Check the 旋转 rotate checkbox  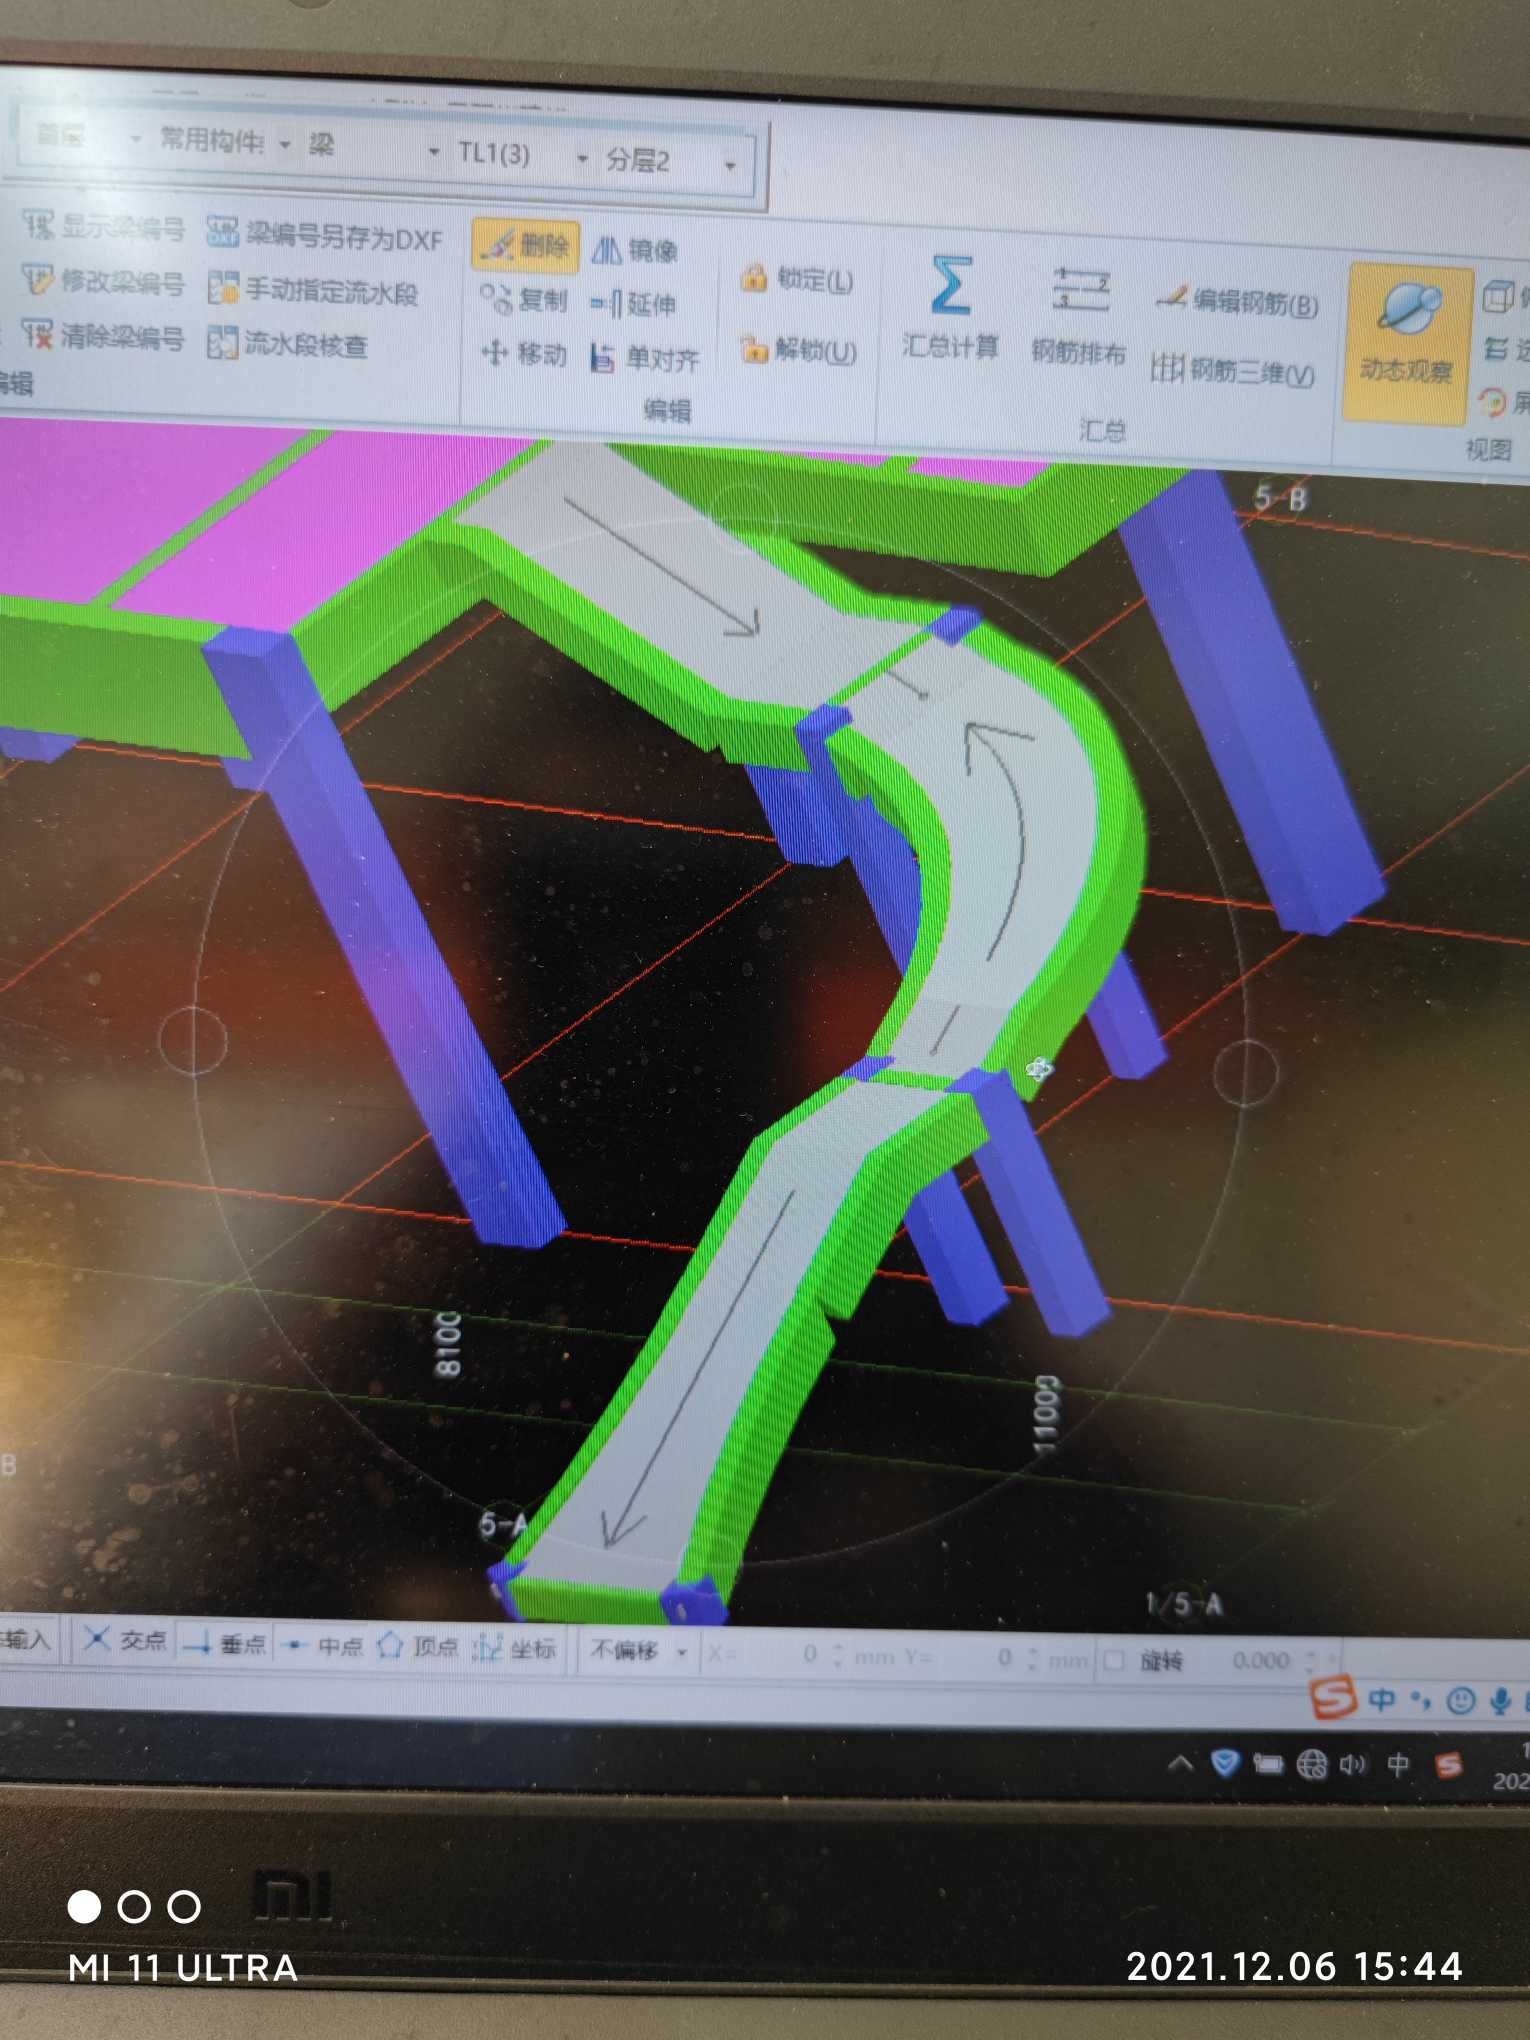(x=1114, y=1660)
